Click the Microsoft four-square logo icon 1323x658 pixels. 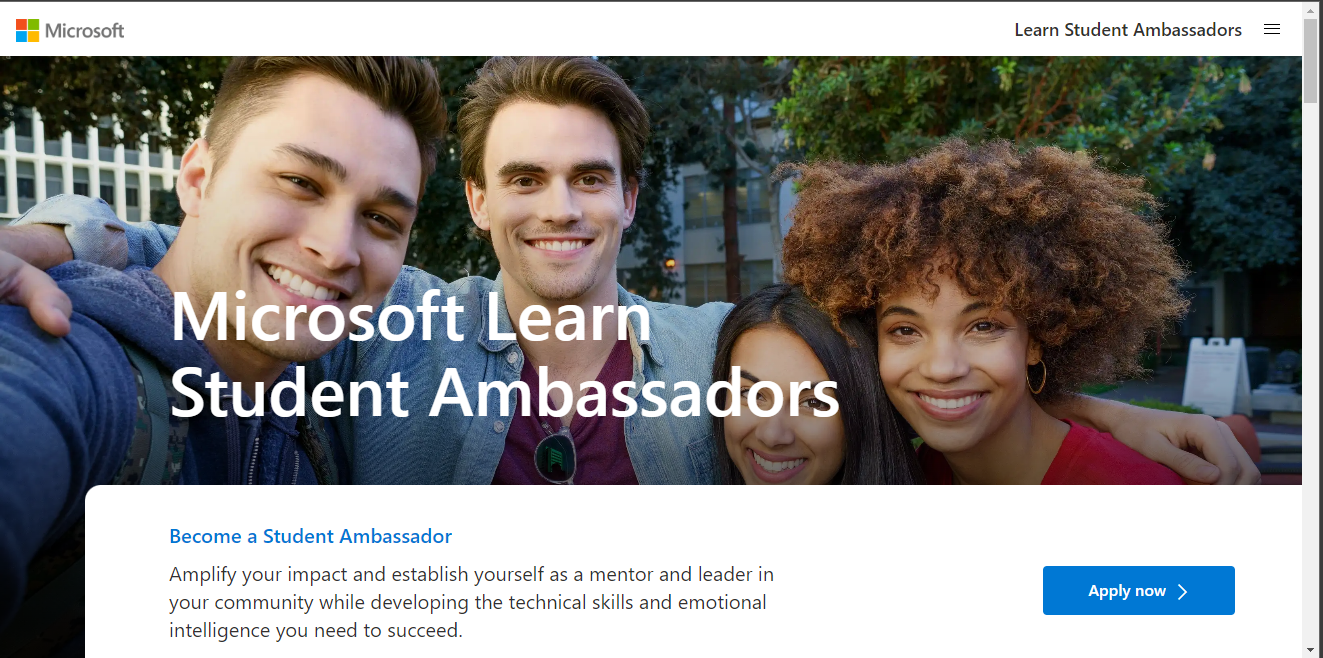pos(27,30)
